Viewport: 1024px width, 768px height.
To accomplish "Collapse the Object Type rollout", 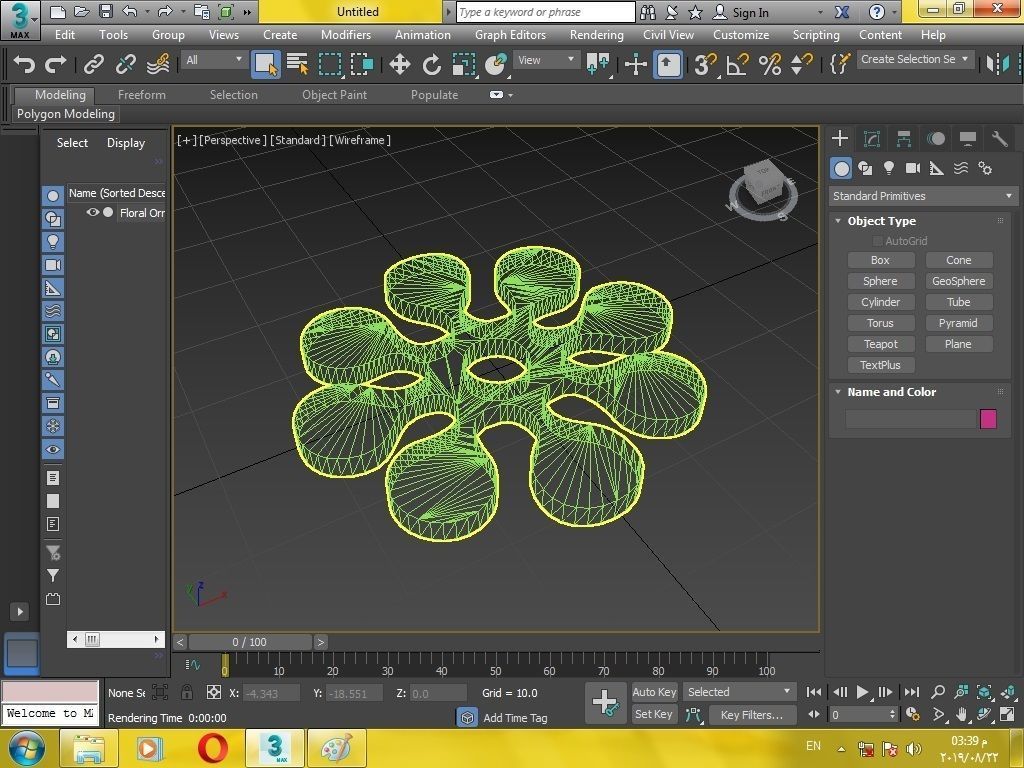I will (838, 221).
